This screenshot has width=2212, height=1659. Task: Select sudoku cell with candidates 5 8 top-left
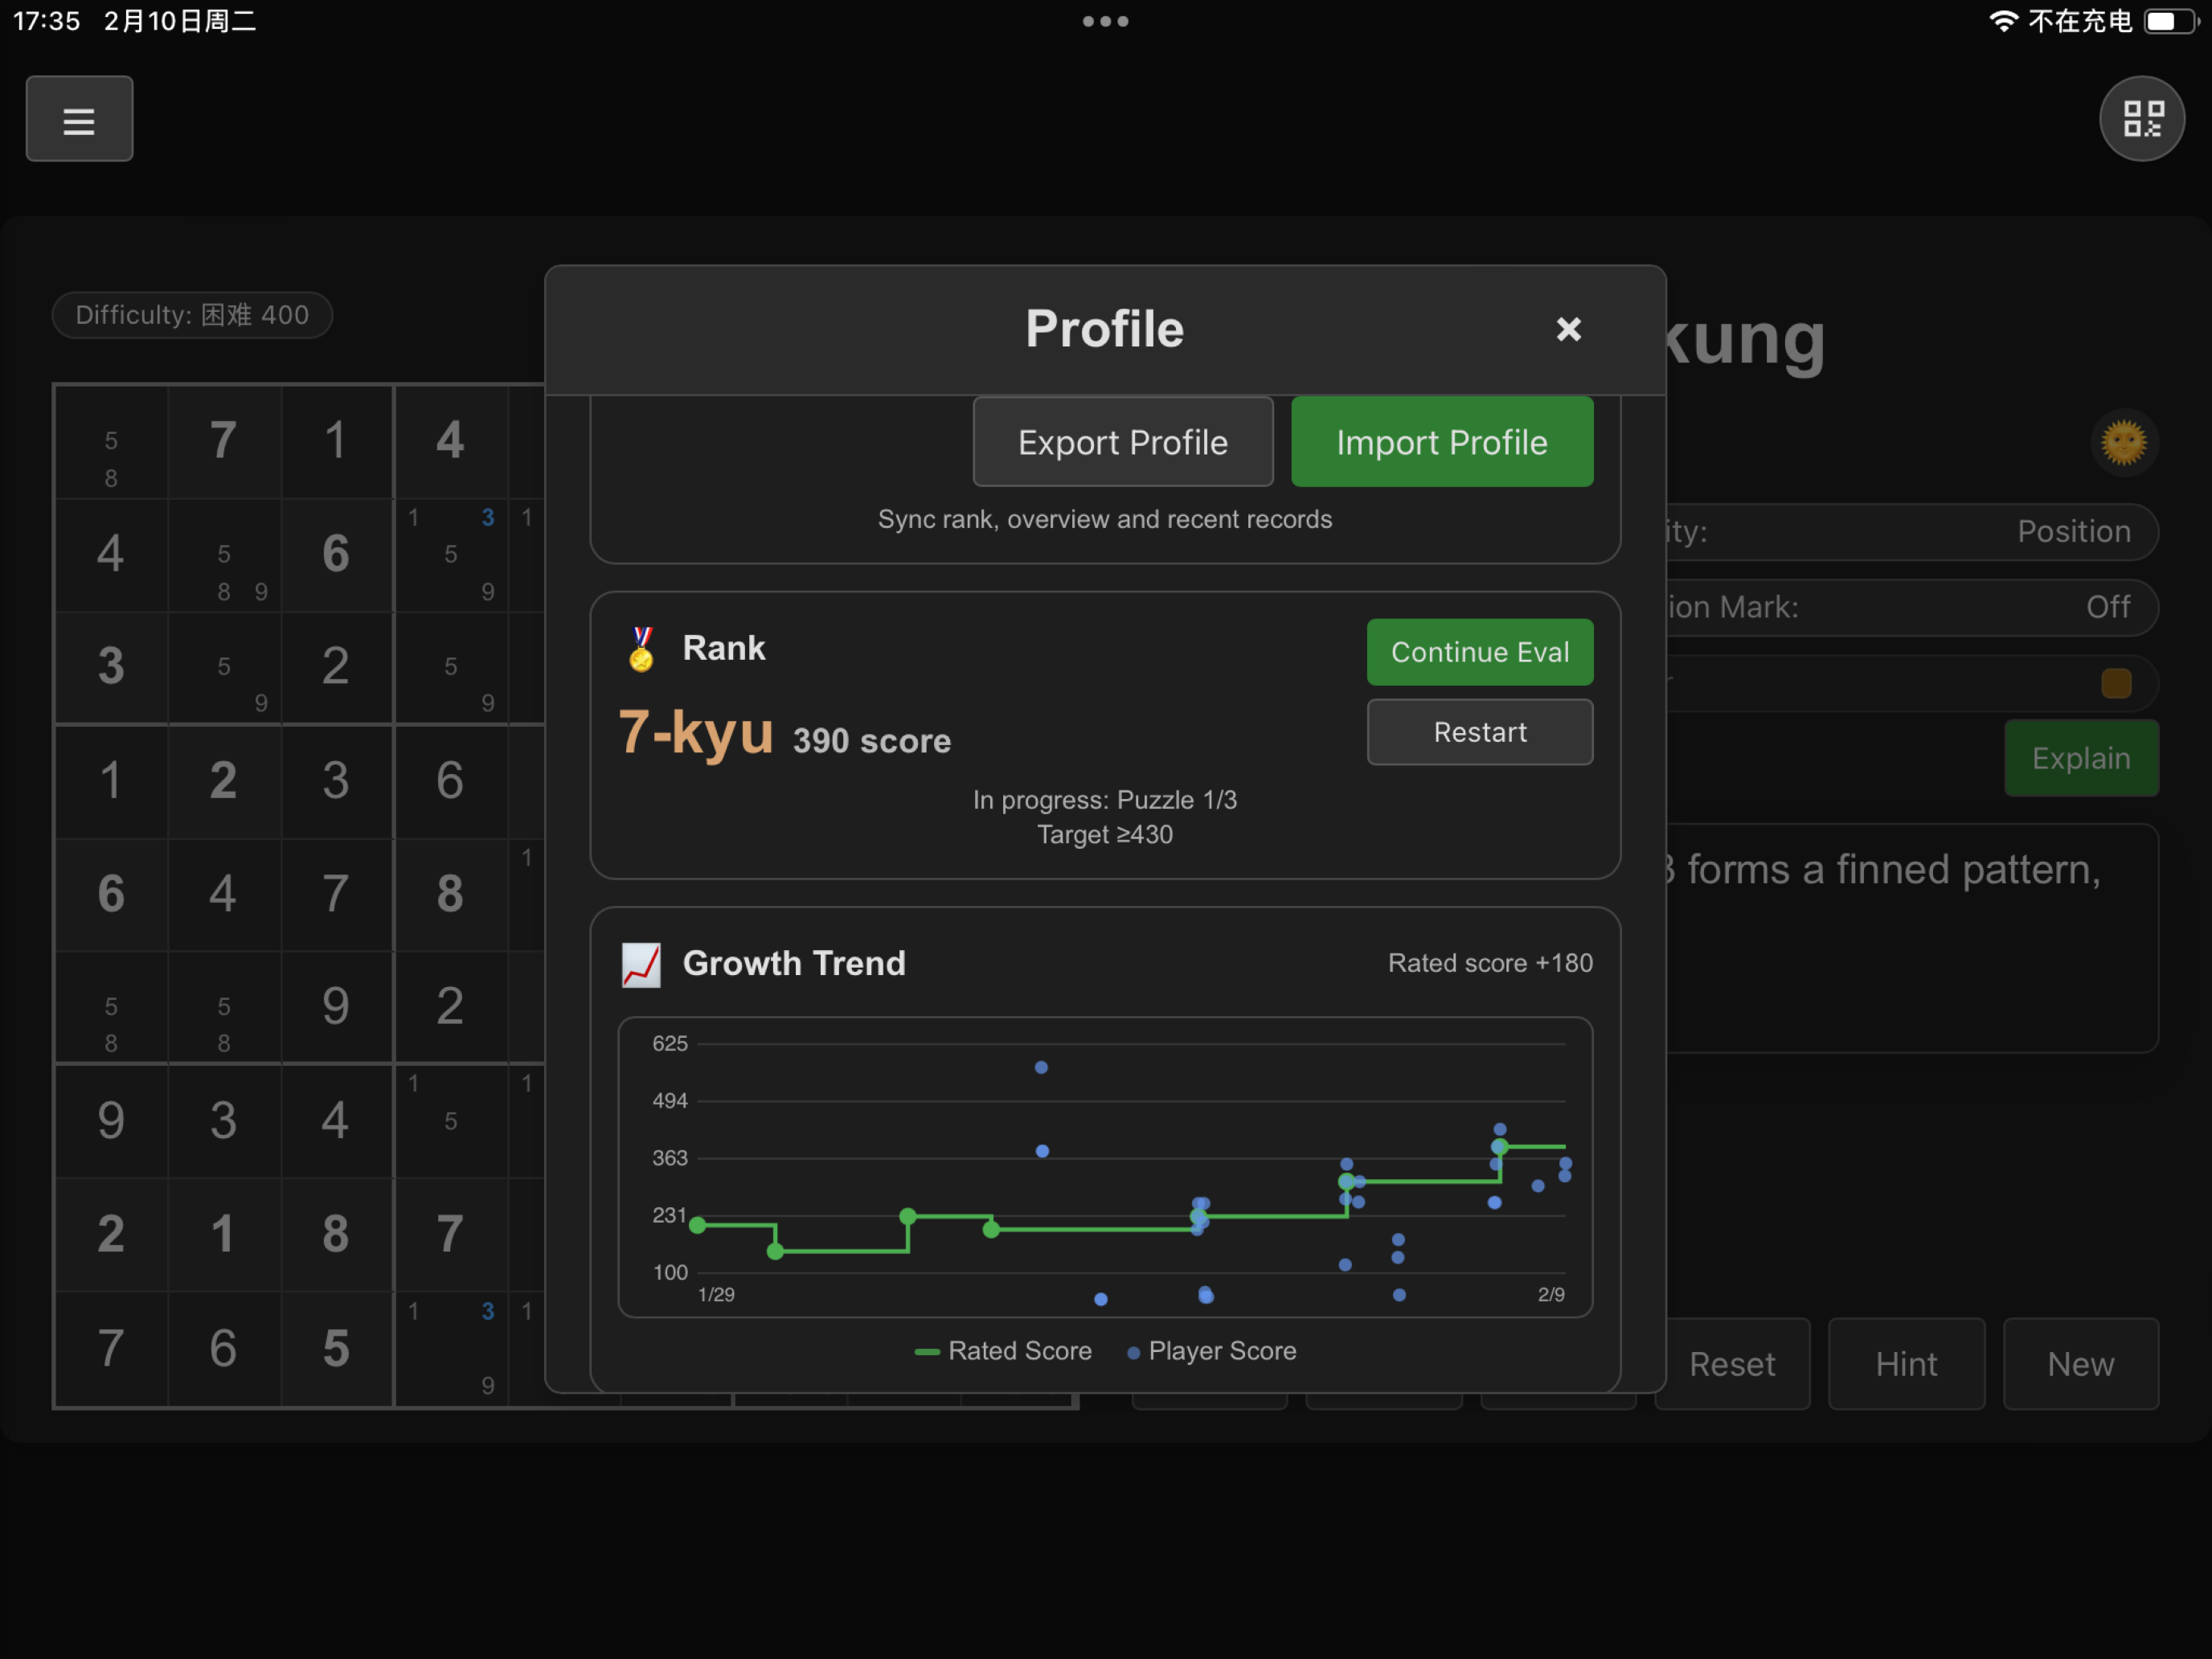coord(111,441)
